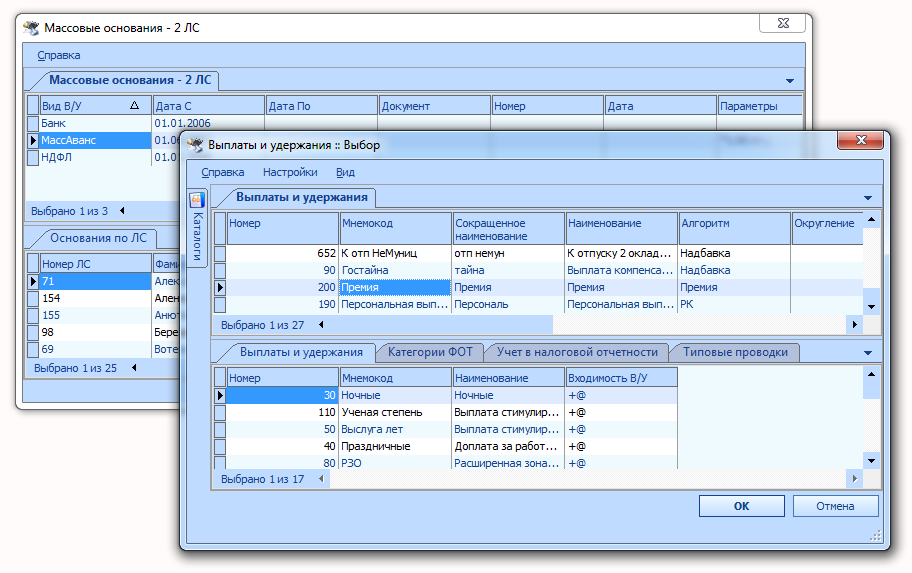Switch to Учет в налоговой отчетности tab
The width and height of the screenshot is (912, 573).
577,352
